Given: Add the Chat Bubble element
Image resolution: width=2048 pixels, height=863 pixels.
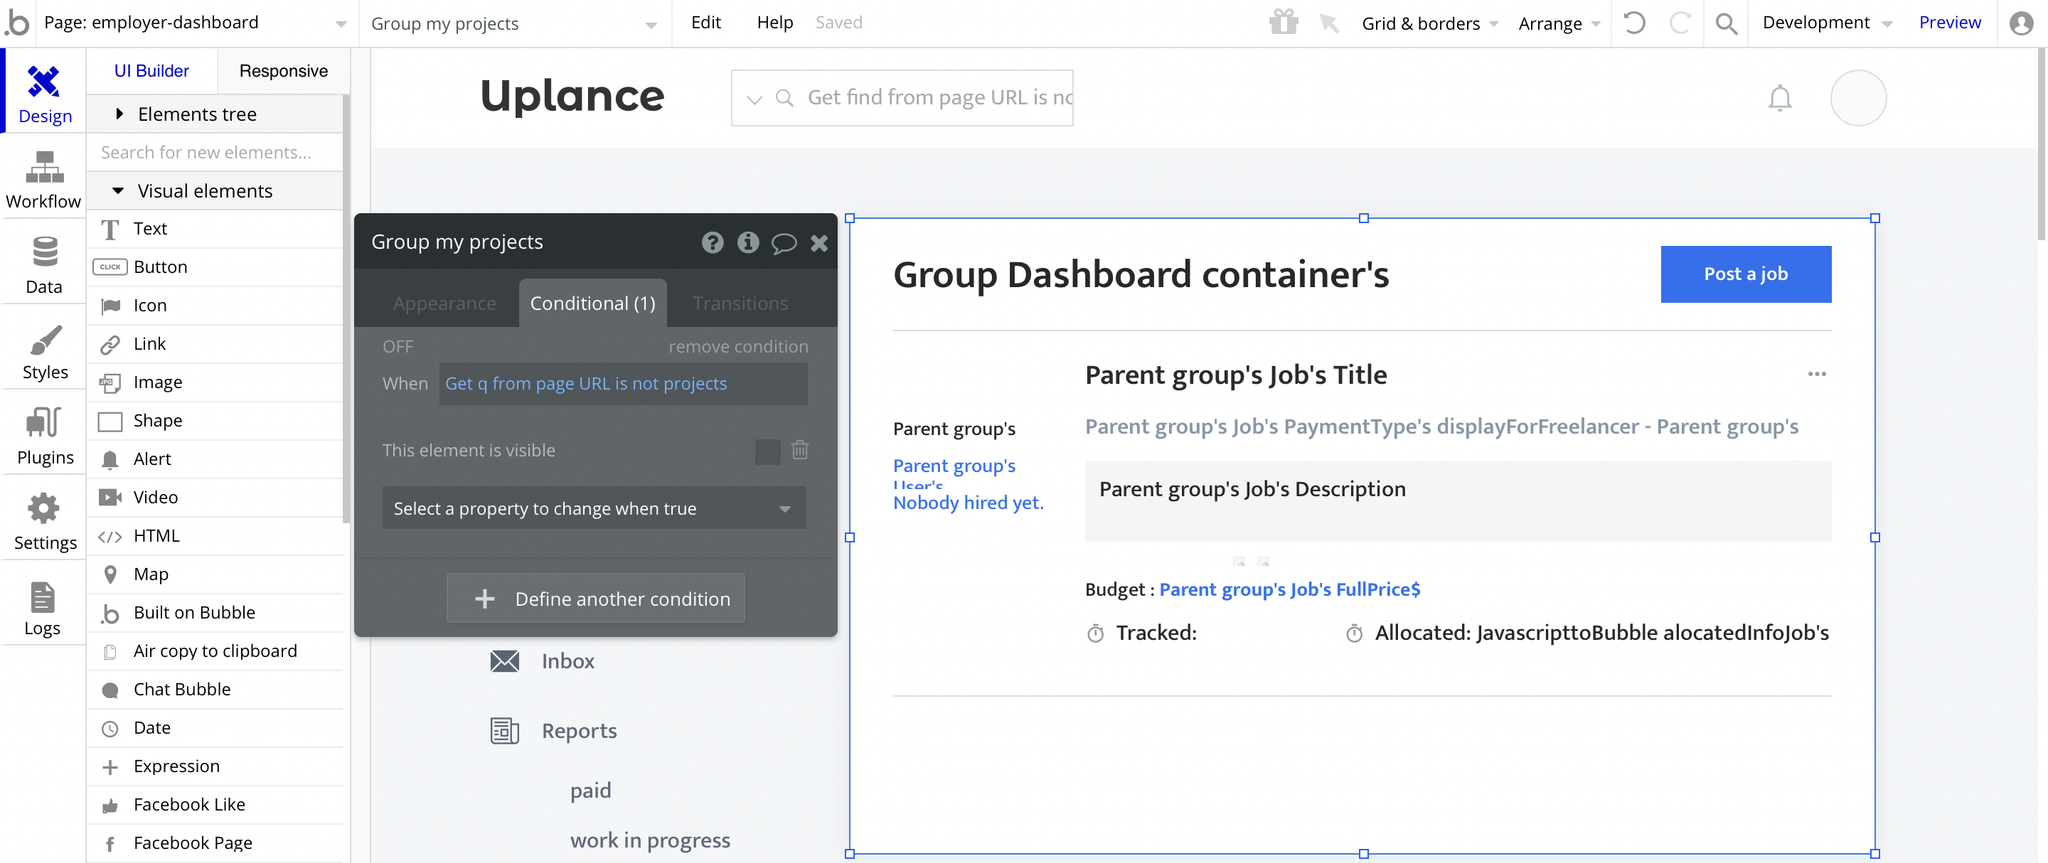Looking at the screenshot, I should [215, 689].
